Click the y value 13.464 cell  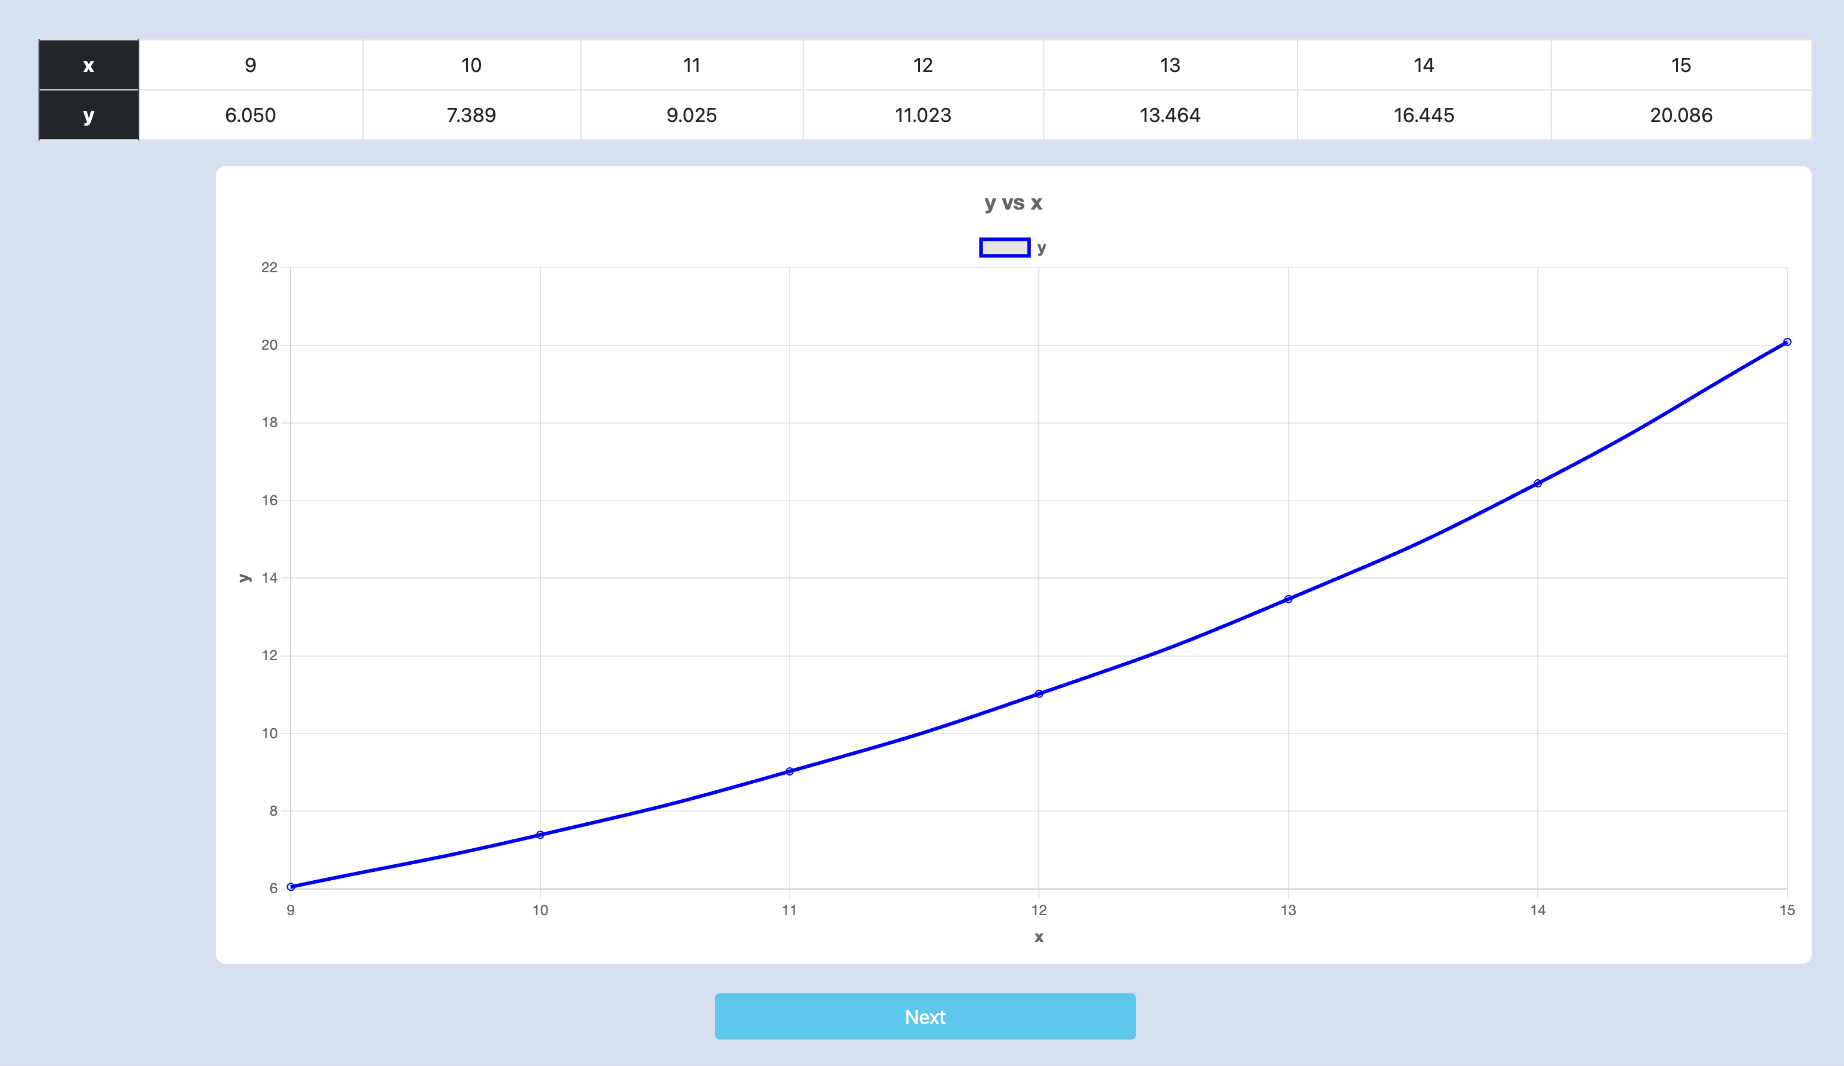pyautogui.click(x=1170, y=115)
